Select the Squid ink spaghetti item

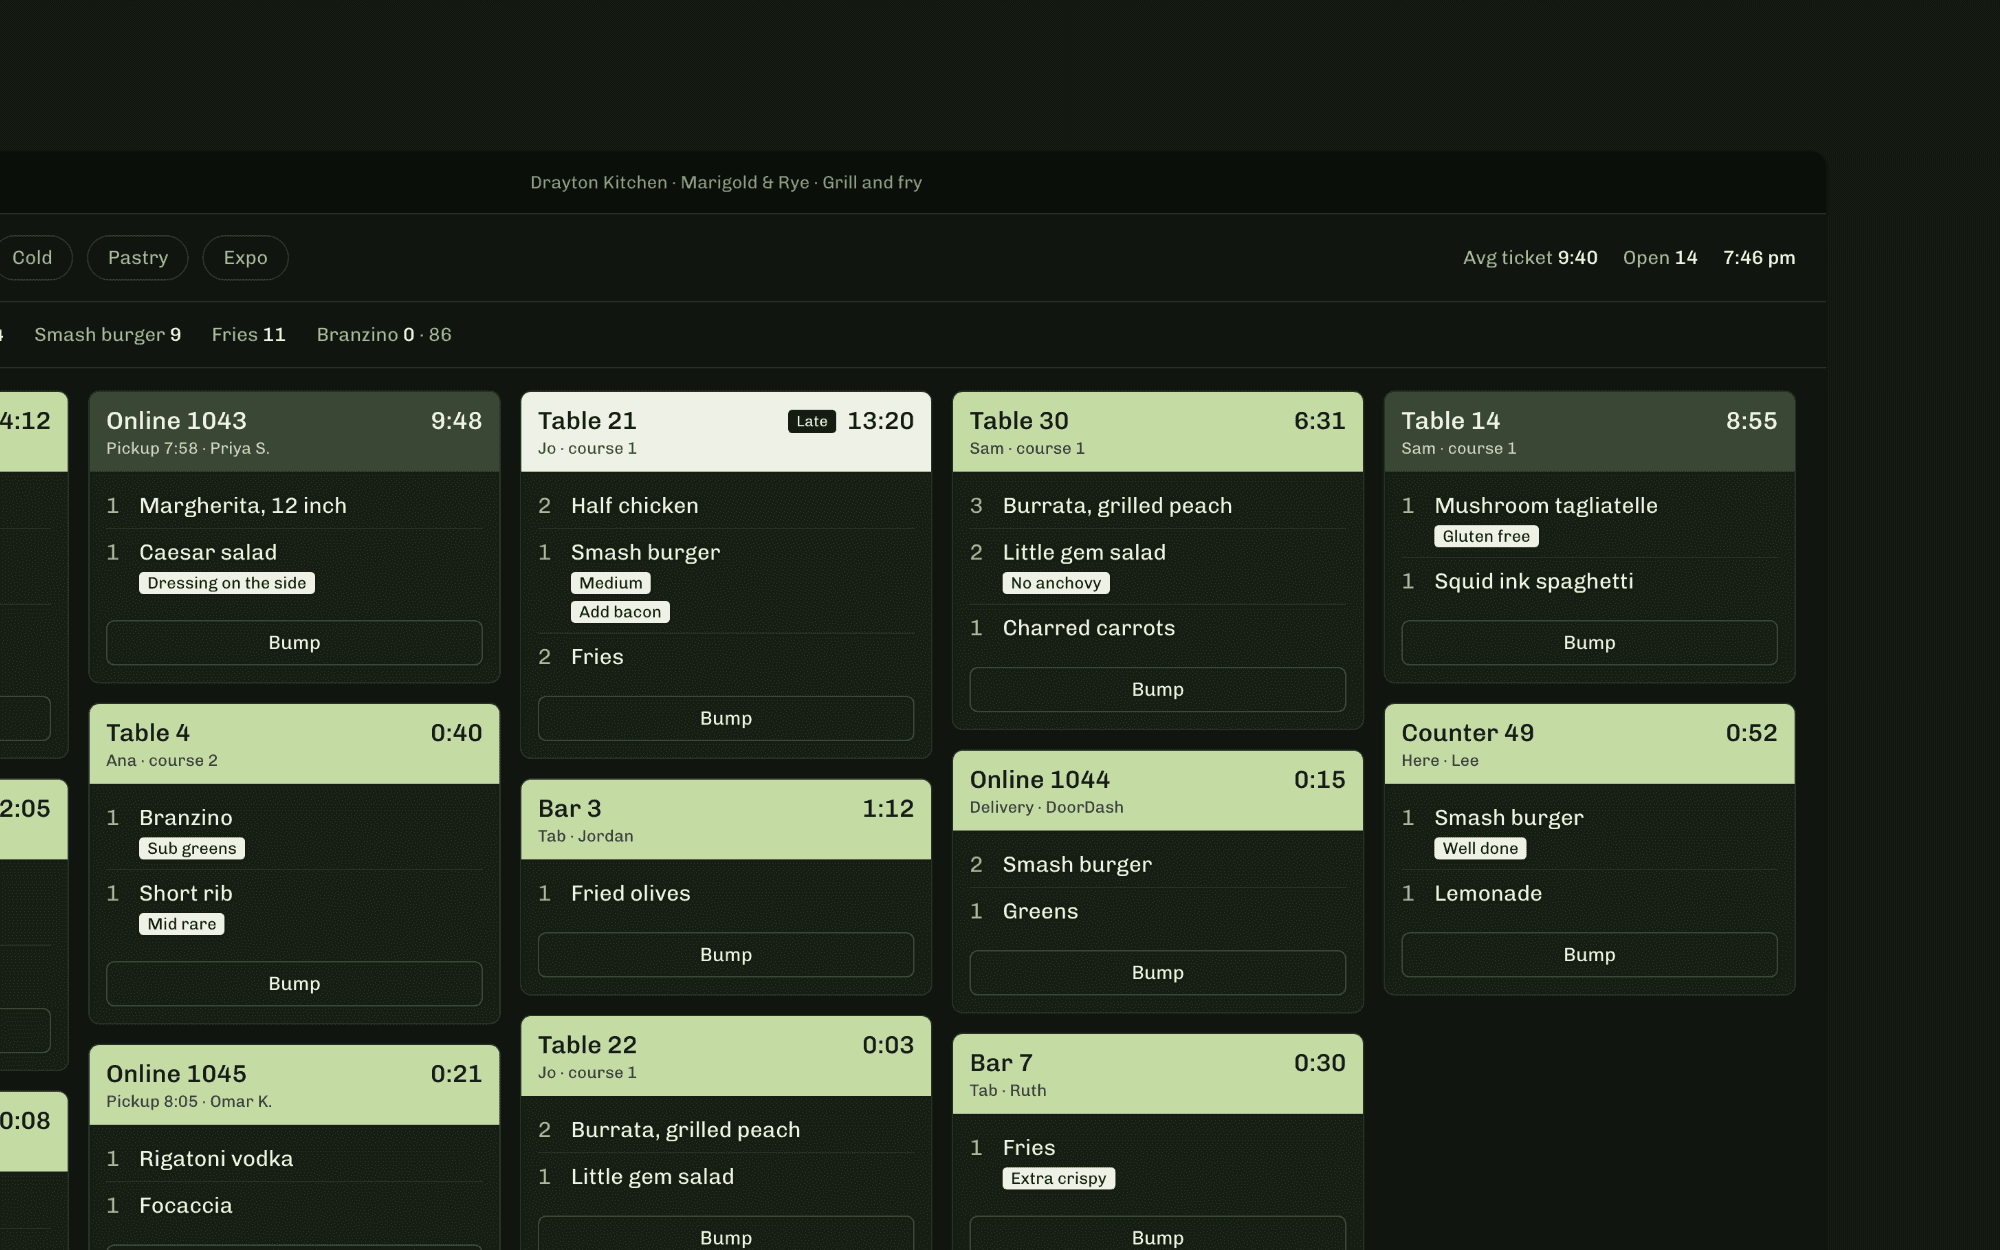point(1589,582)
